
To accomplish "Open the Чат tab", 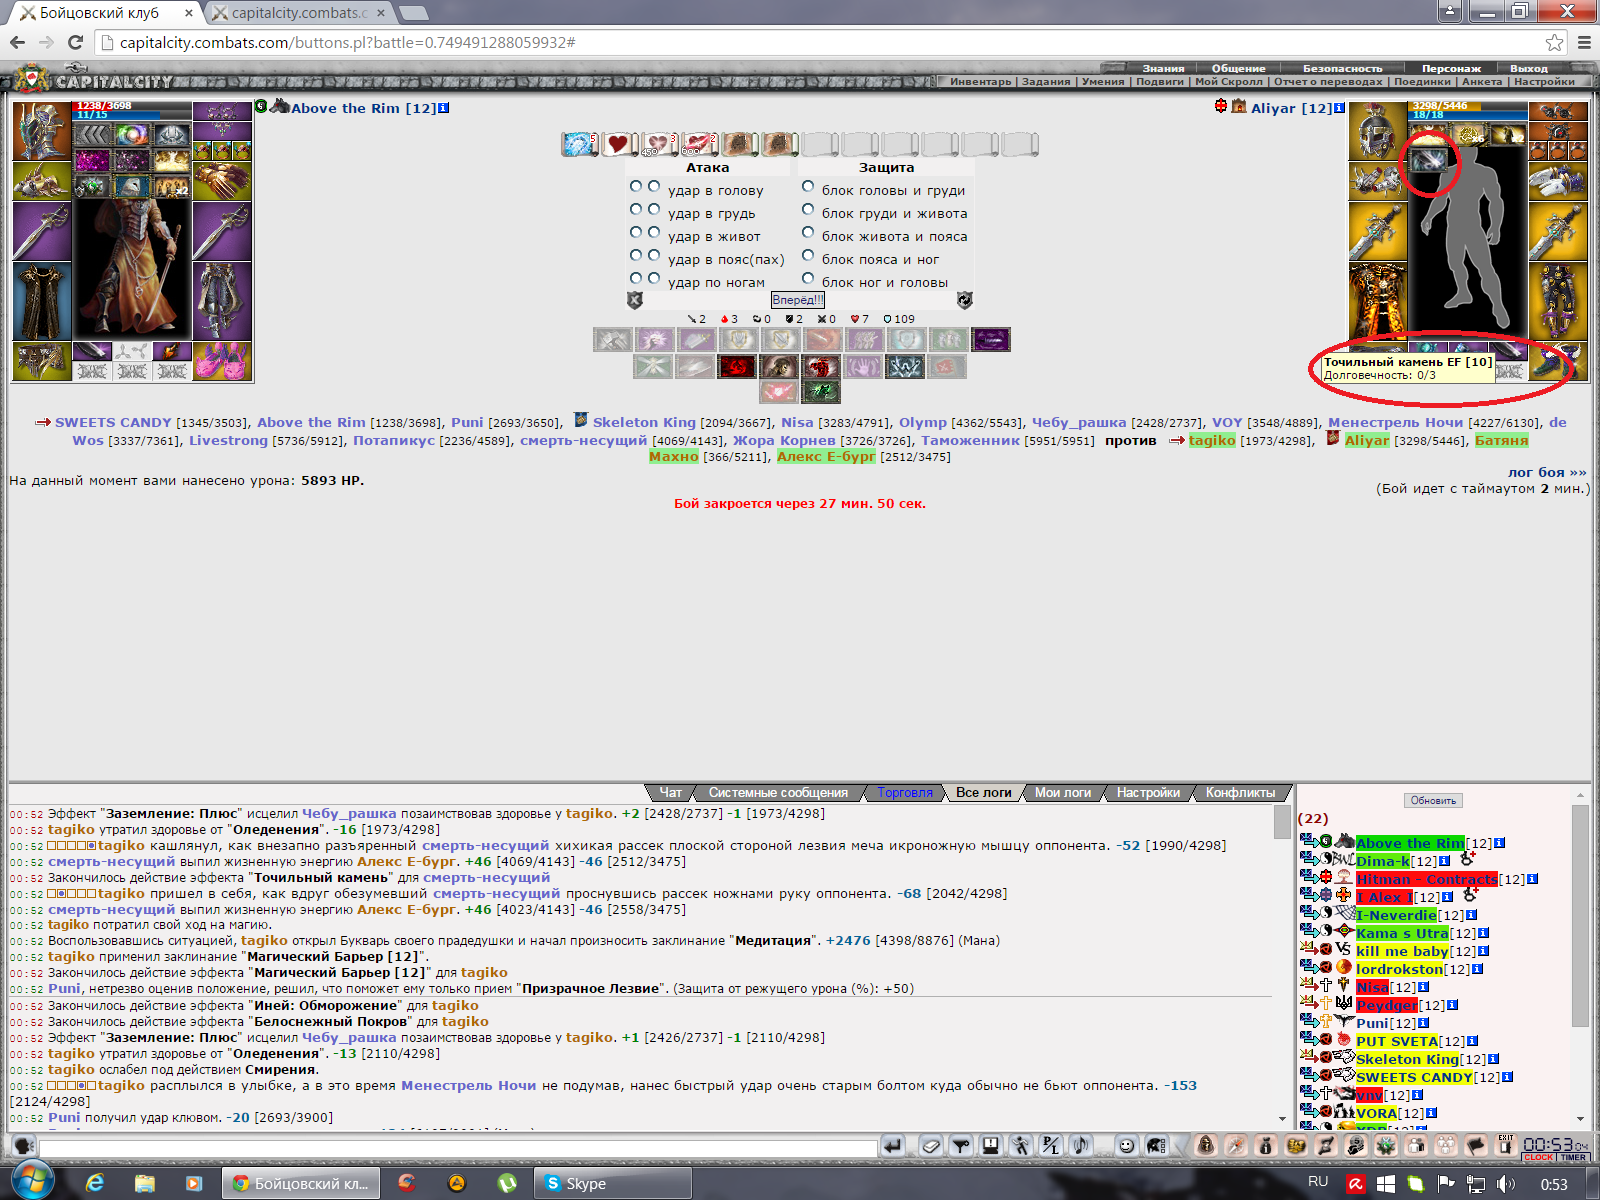I will (670, 793).
